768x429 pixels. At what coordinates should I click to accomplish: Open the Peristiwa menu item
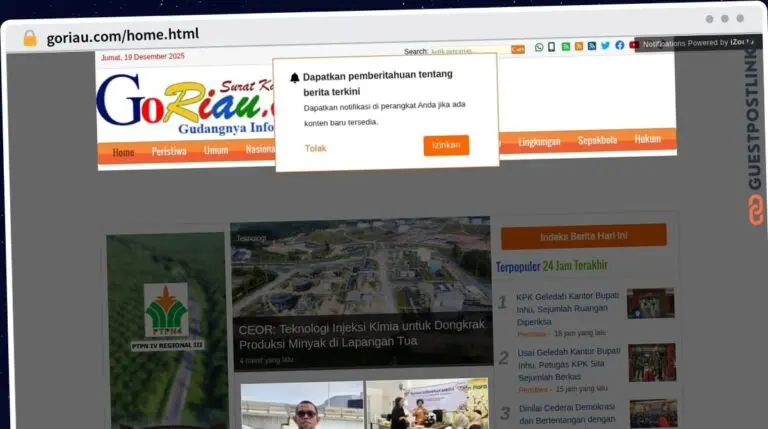[169, 151]
